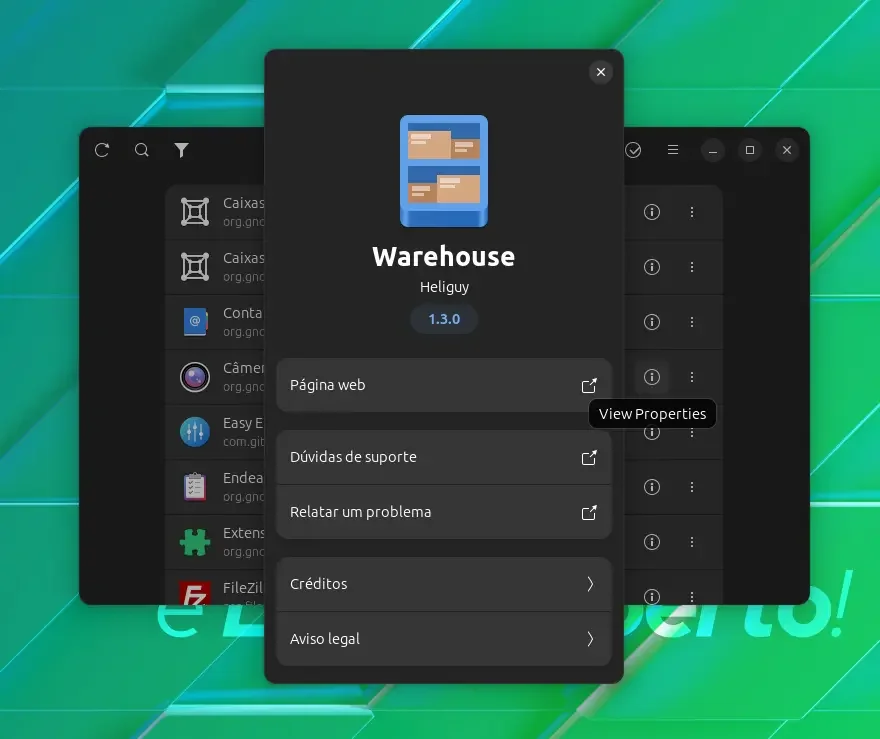
Task: Click the Câmera app icon
Action: pos(195,377)
